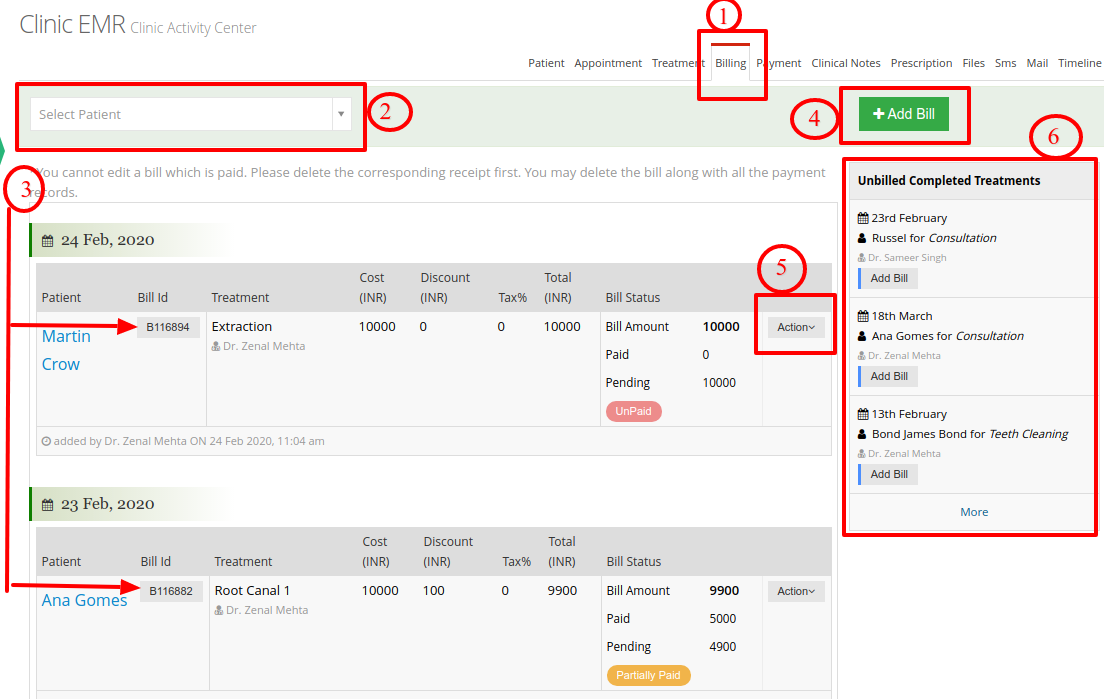Open the Prescription tab
This screenshot has width=1104, height=699.
921,63
